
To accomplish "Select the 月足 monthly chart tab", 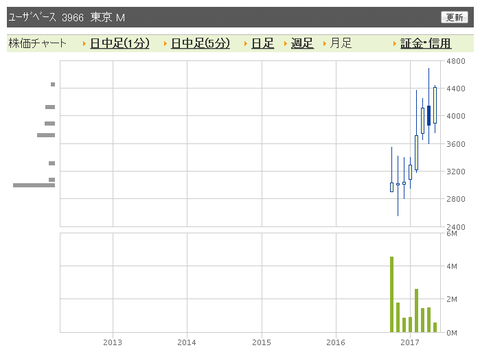I will [x=341, y=43].
